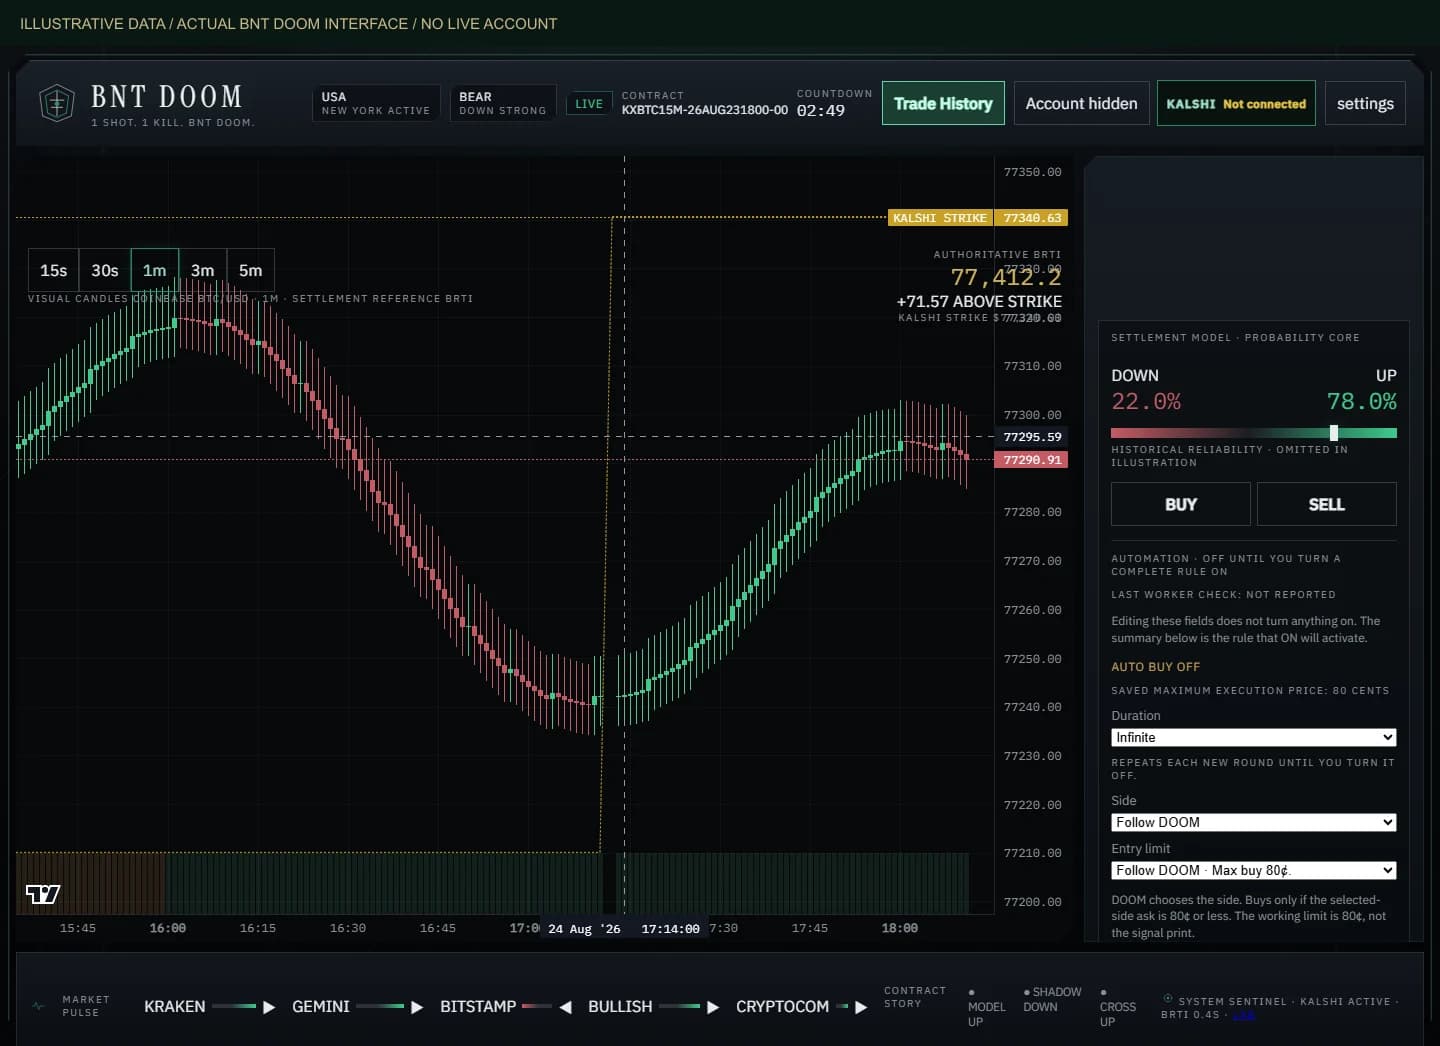Screen dimensions: 1440x1046
Task: Click the CROSS UP story indicator
Action: 1117,1008
